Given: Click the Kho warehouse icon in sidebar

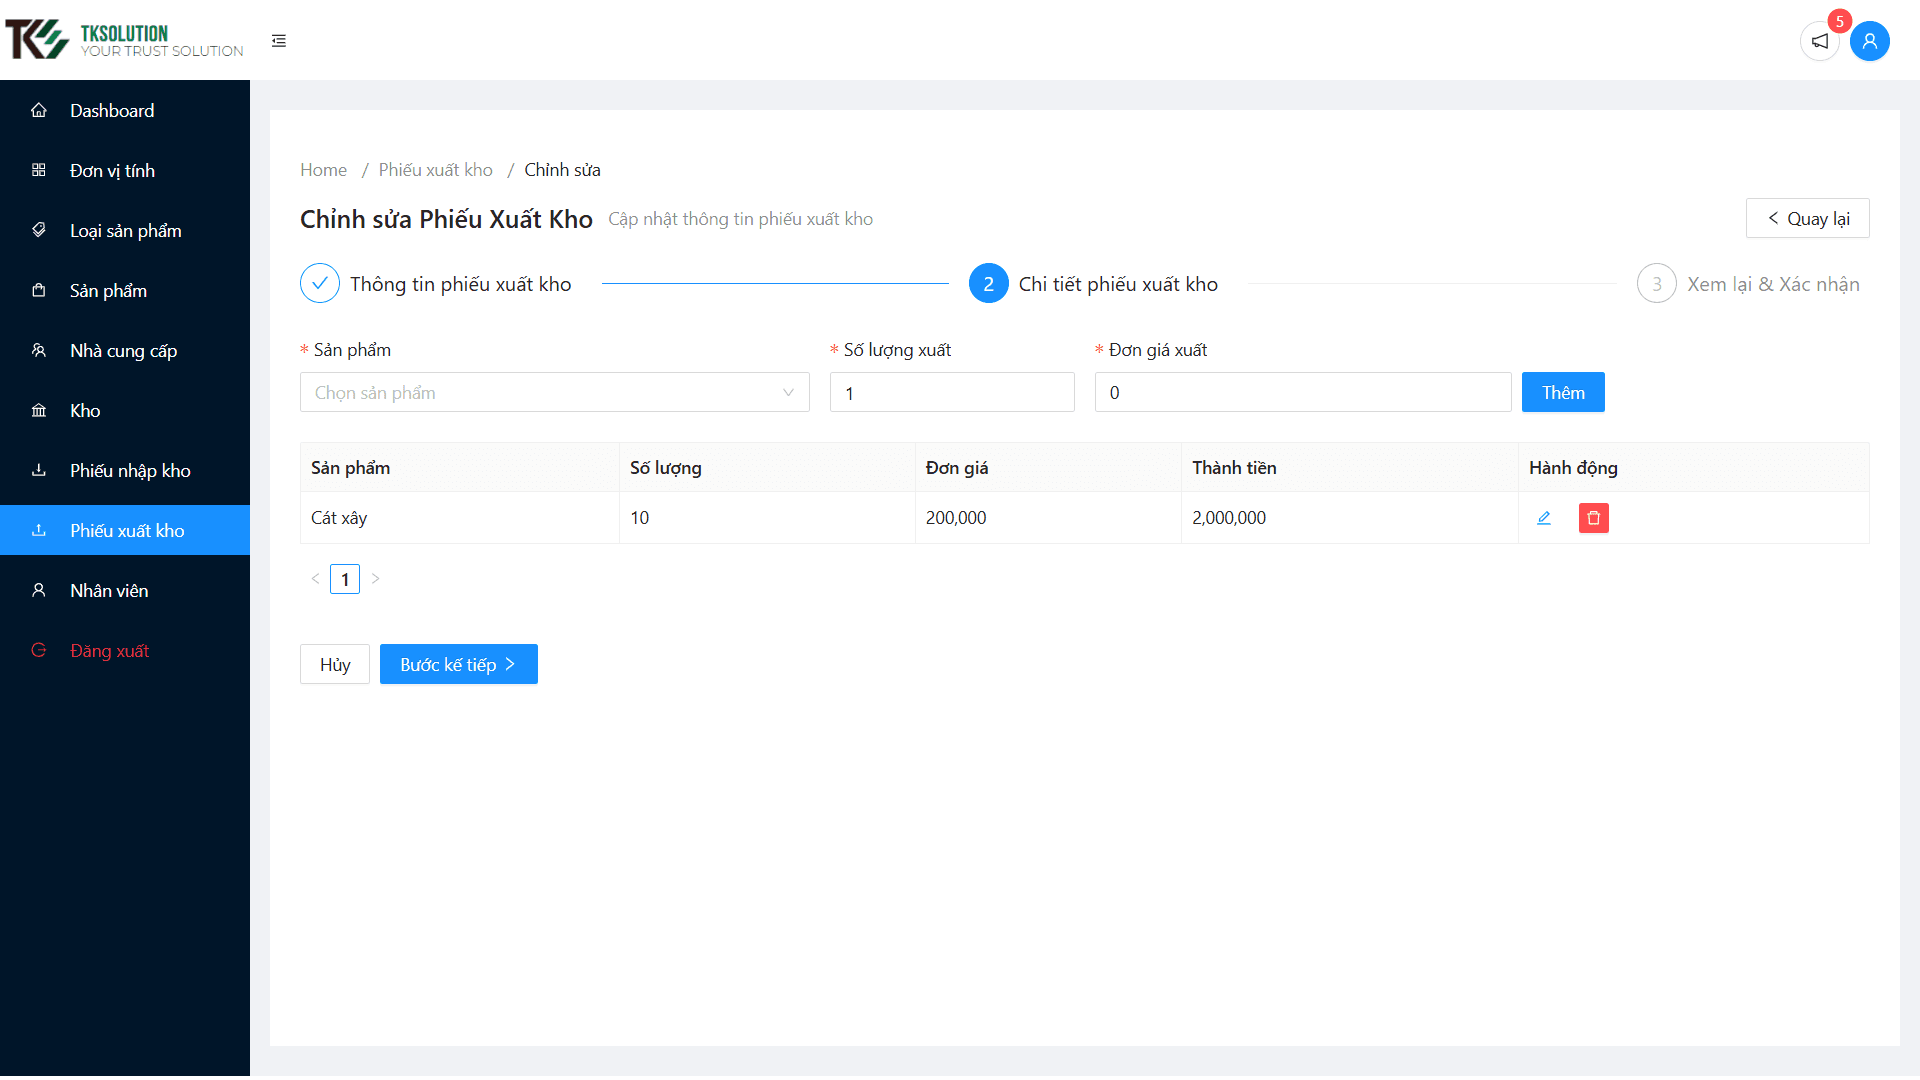Looking at the screenshot, I should pos(39,411).
